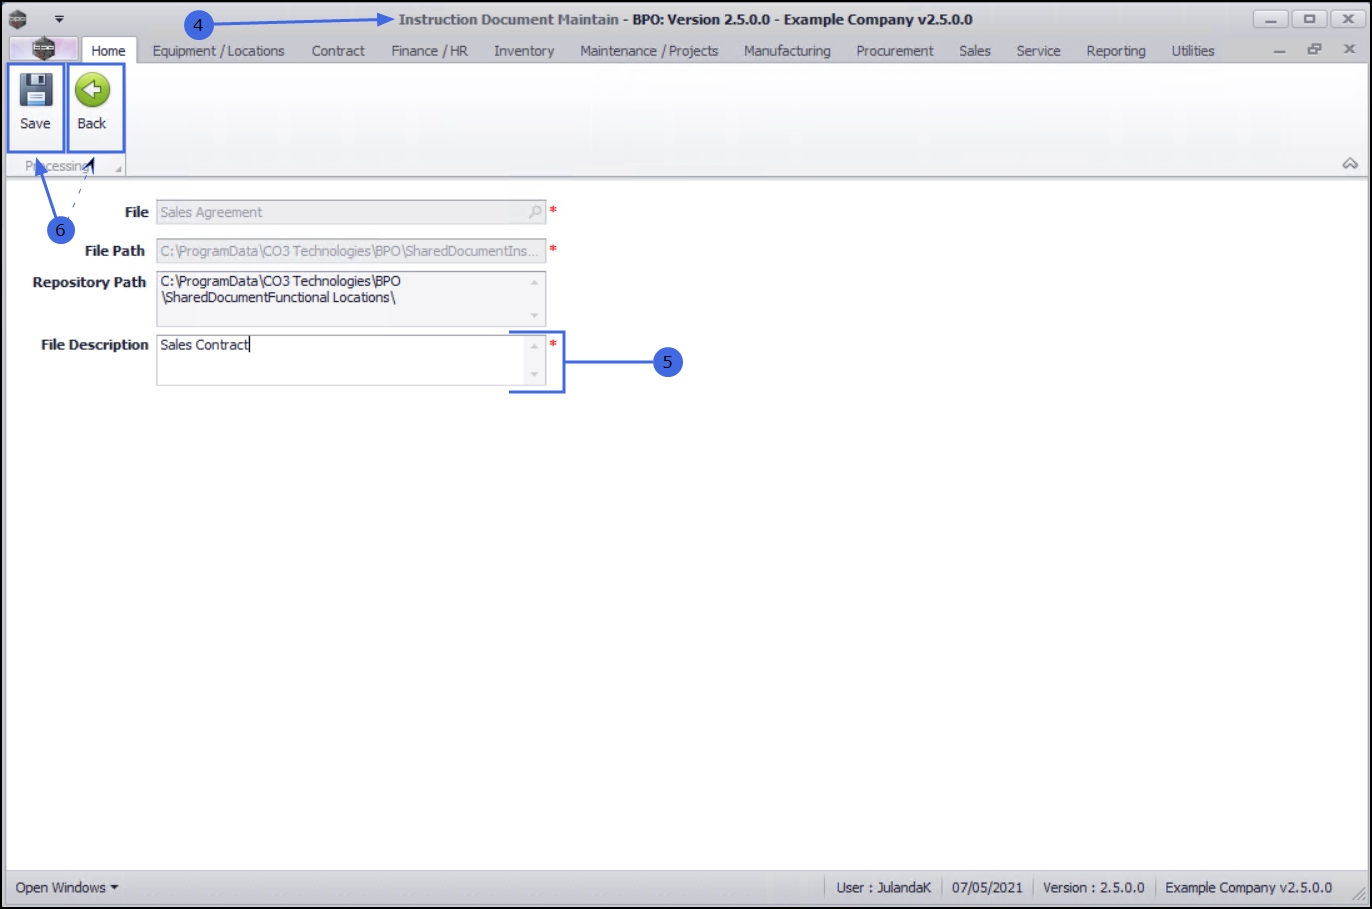Image resolution: width=1372 pixels, height=909 pixels.
Task: Click the Save disk icon
Action: coord(35,91)
